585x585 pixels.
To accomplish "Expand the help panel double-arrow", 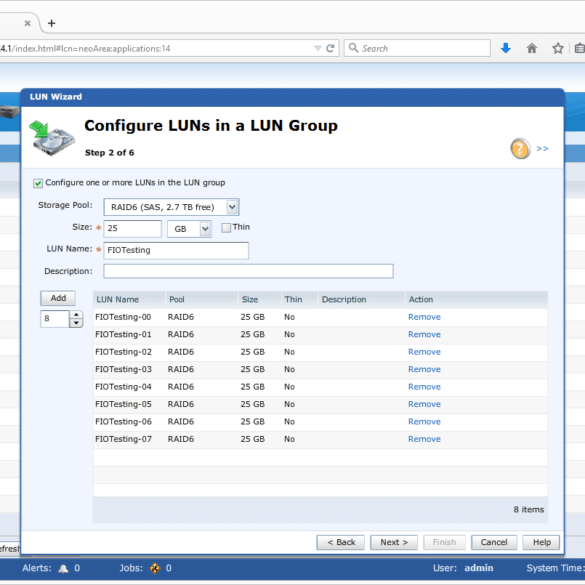I will 542,148.
